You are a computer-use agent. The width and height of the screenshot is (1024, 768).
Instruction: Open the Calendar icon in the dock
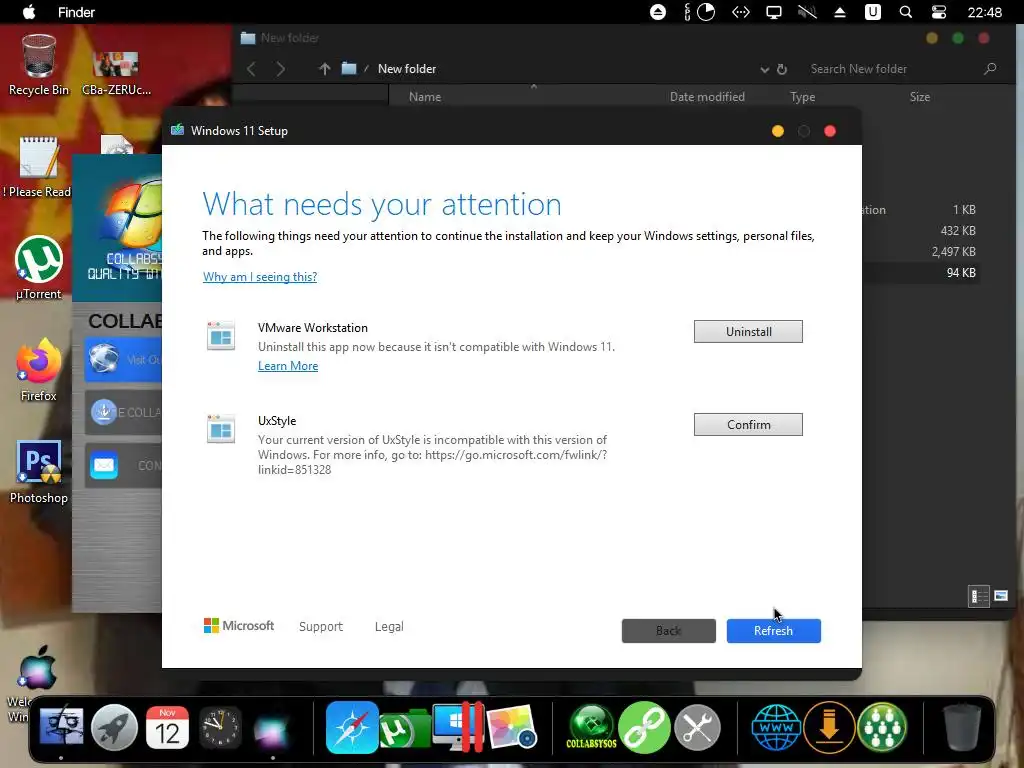point(167,727)
